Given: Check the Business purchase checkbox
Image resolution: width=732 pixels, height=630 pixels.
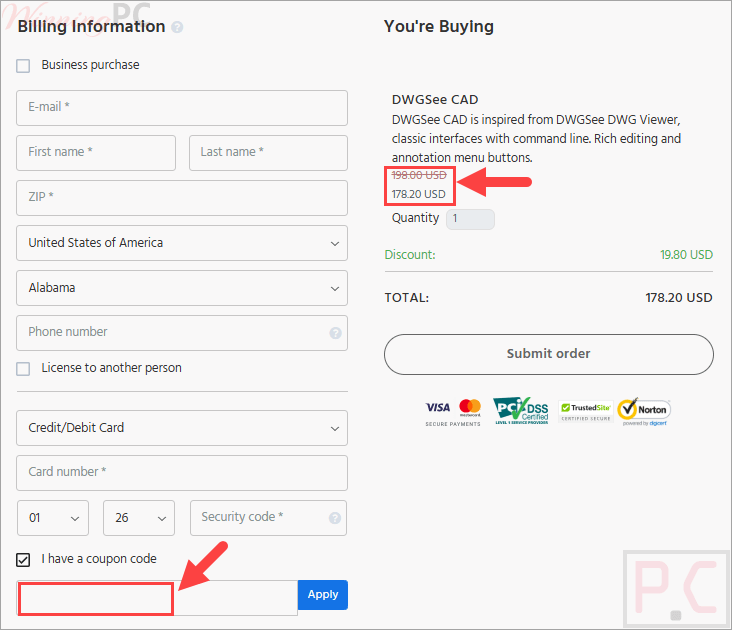Looking at the screenshot, I should (x=23, y=66).
